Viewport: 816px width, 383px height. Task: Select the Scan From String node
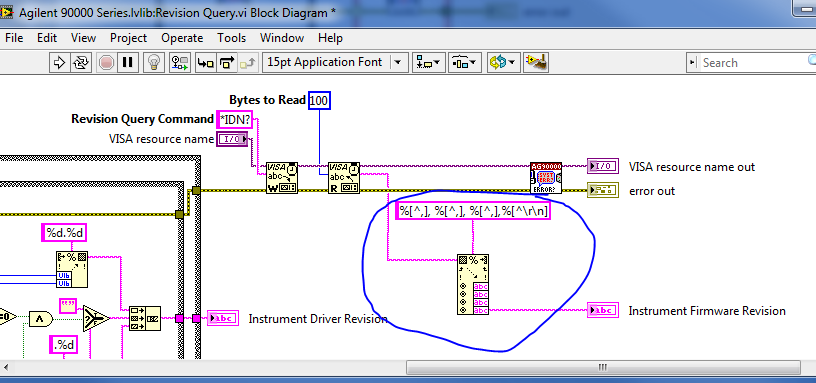pyautogui.click(x=473, y=285)
